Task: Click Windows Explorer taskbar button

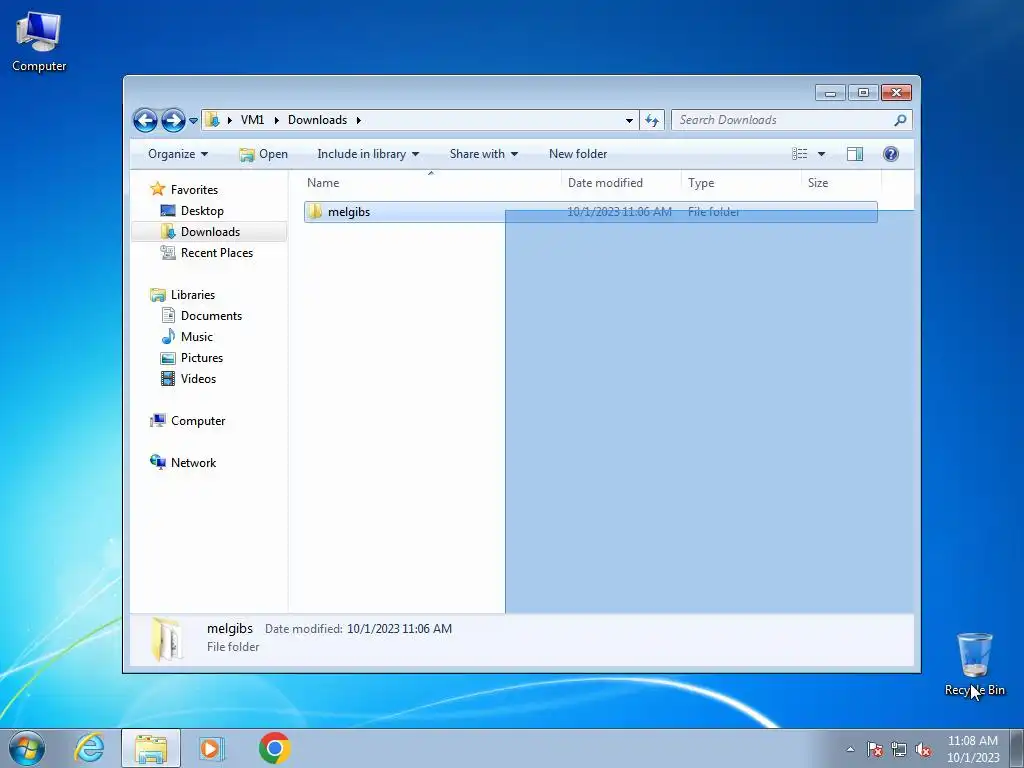Action: pos(151,748)
